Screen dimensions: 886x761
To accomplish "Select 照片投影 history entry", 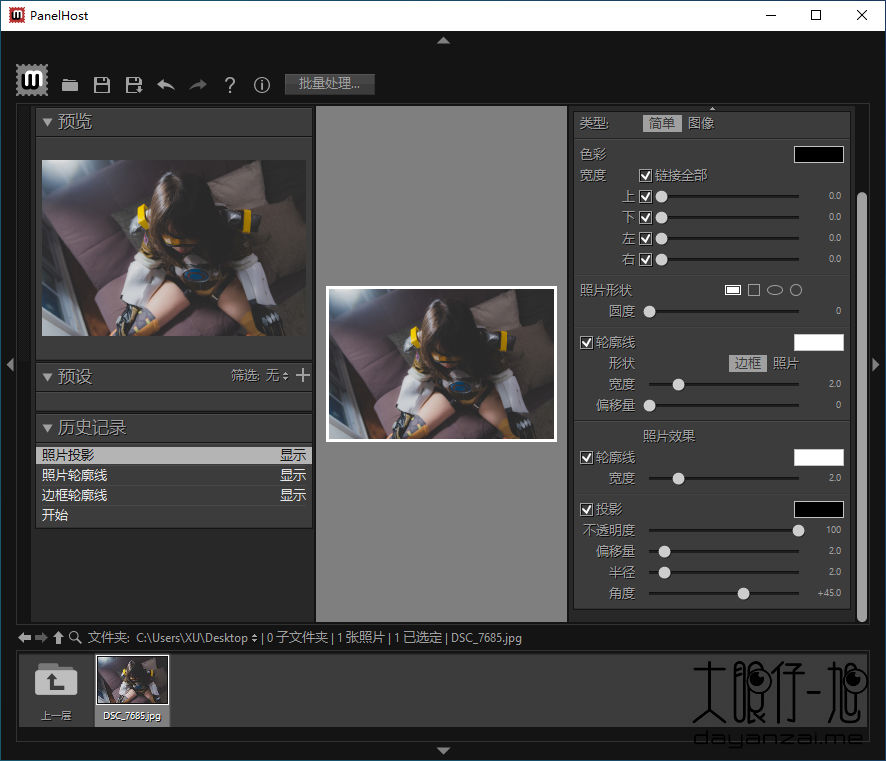I will pos(174,455).
